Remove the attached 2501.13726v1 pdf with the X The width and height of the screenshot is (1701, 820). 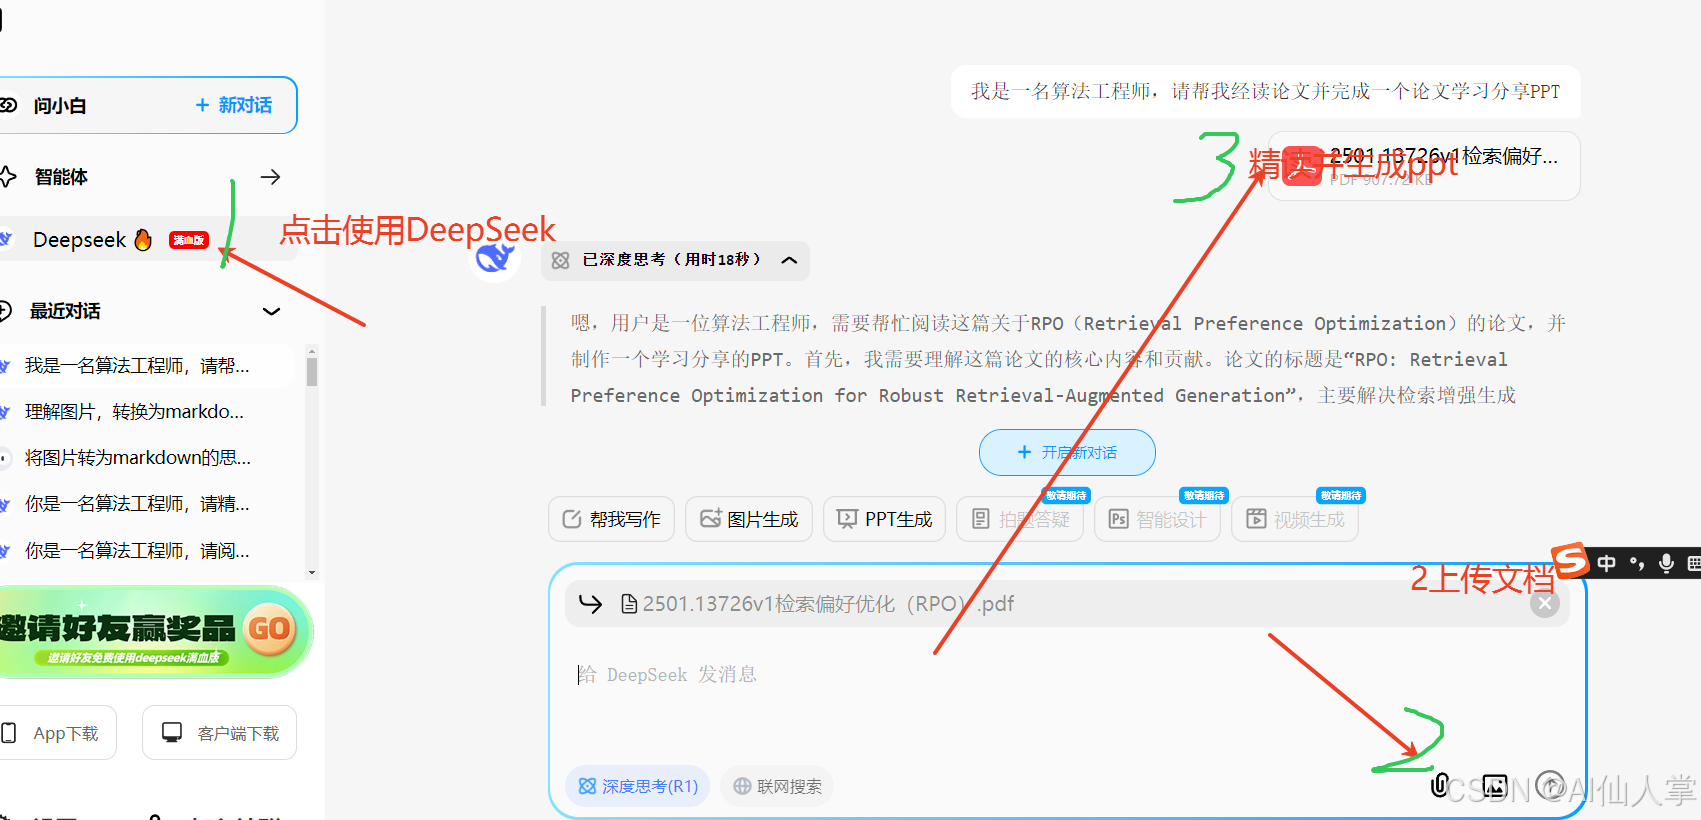coord(1545,603)
